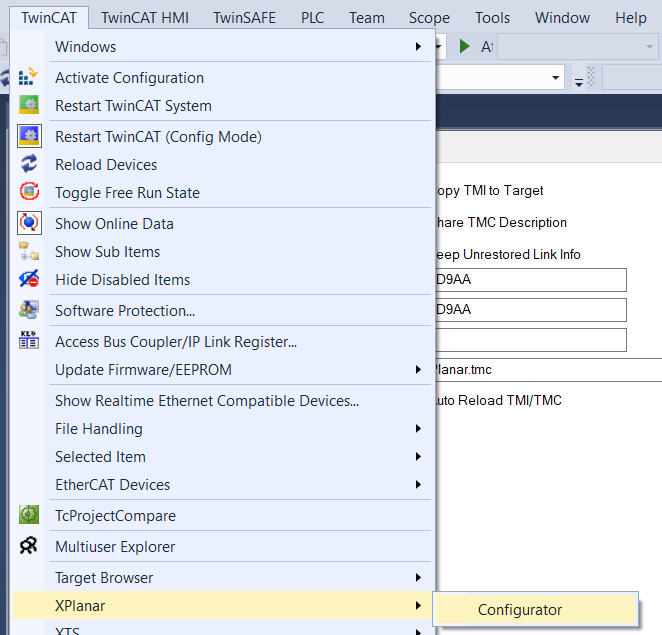The width and height of the screenshot is (662, 635).
Task: Select Toggle Free Run State
Action: pyautogui.click(x=224, y=193)
